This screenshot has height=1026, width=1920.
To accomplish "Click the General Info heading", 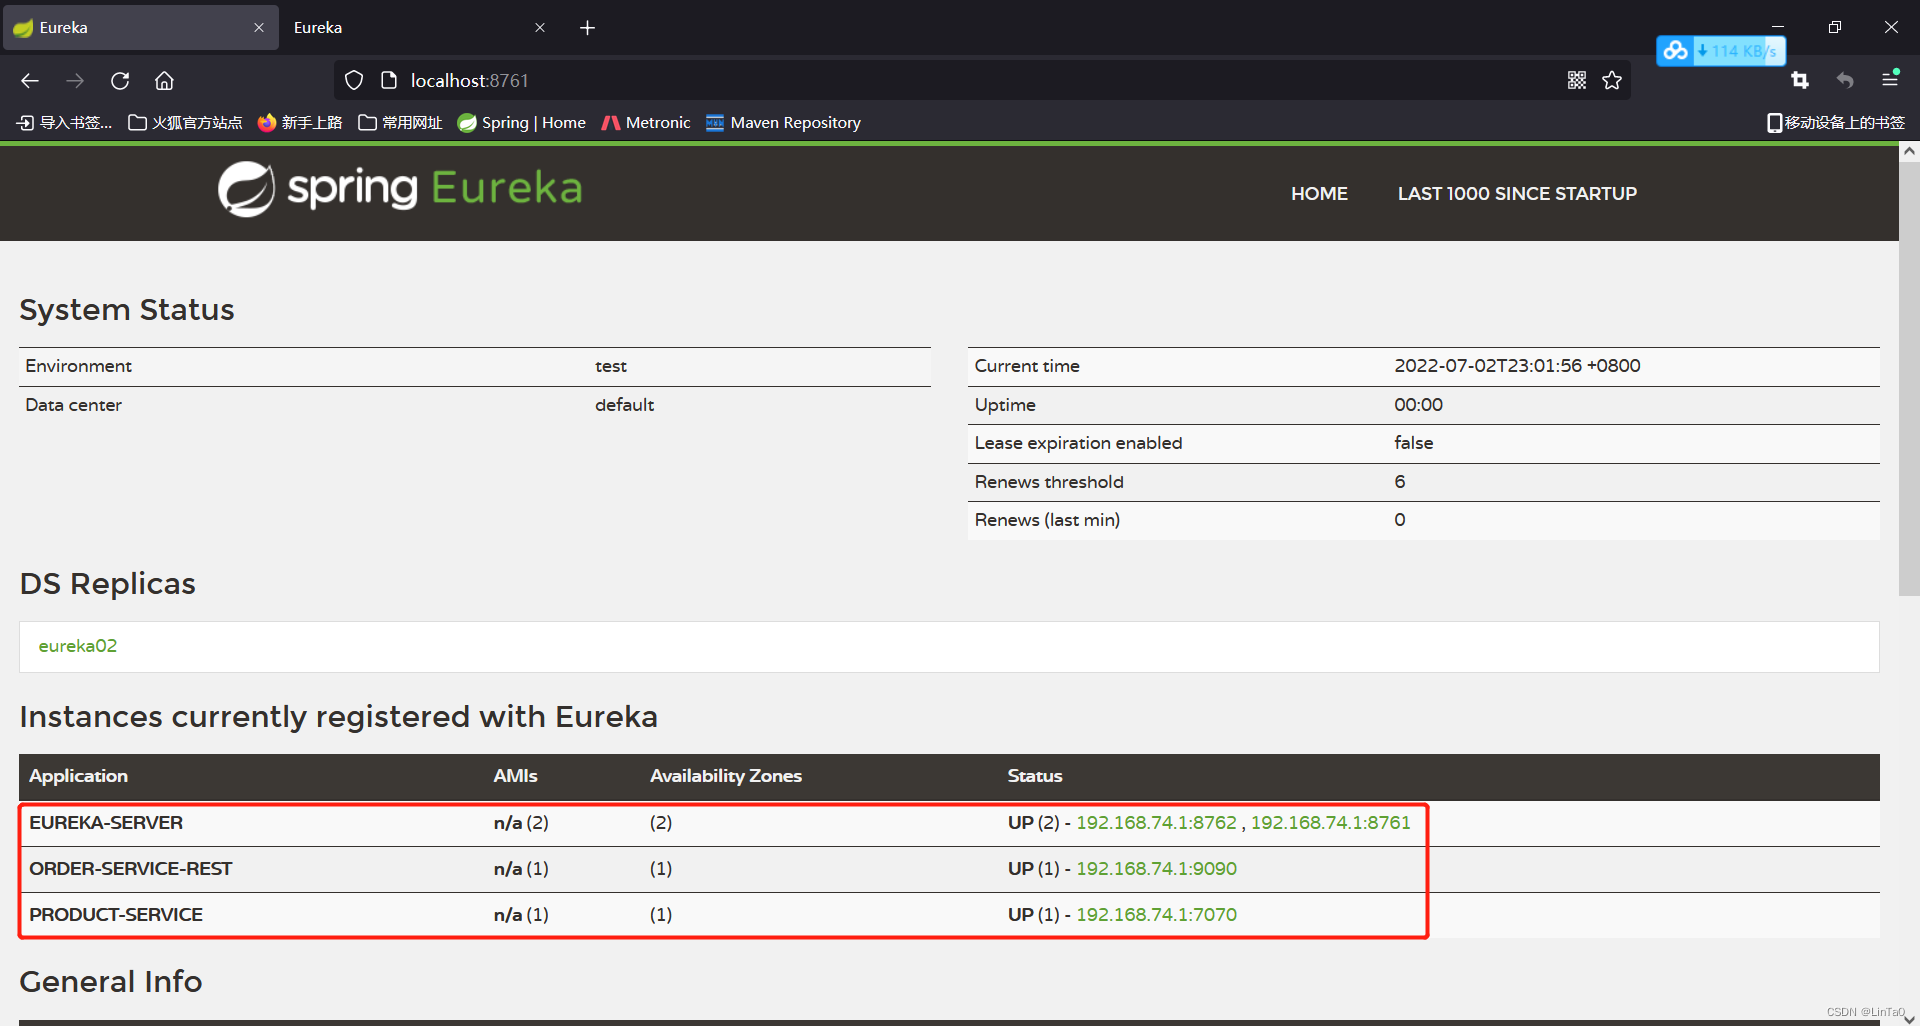I will [111, 982].
